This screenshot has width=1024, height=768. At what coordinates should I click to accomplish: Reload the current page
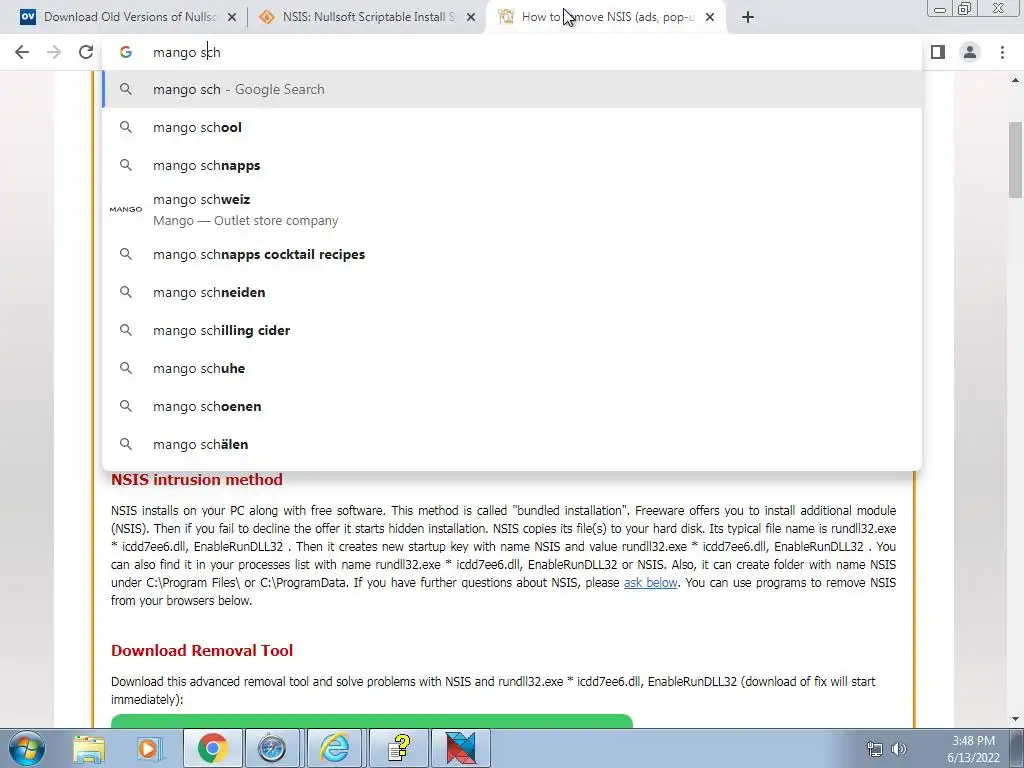coord(86,52)
